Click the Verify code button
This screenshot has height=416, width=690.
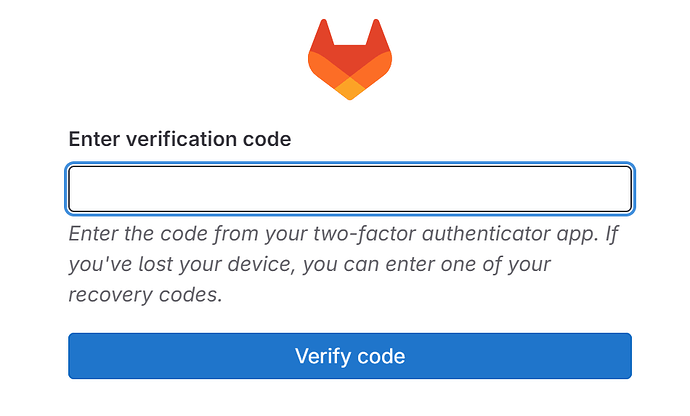click(350, 356)
